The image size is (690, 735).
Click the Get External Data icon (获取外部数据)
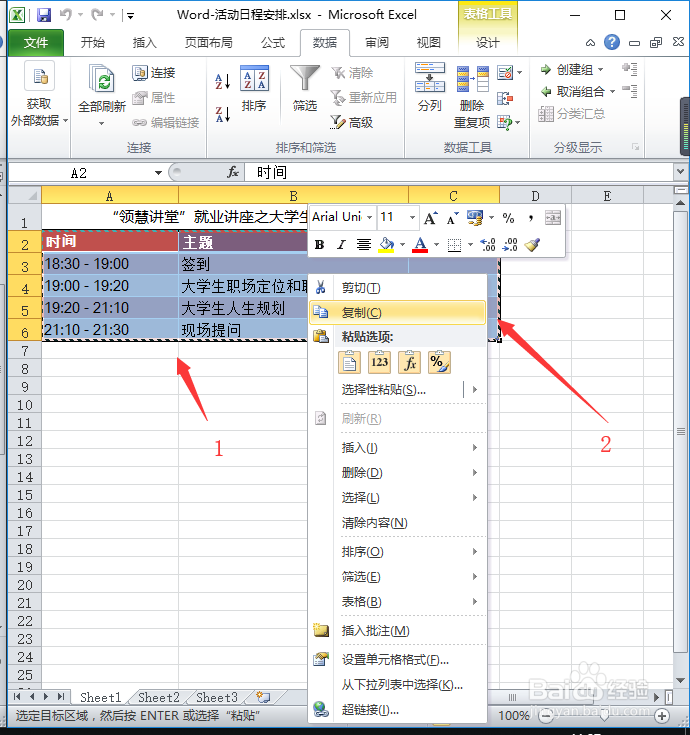[40, 76]
